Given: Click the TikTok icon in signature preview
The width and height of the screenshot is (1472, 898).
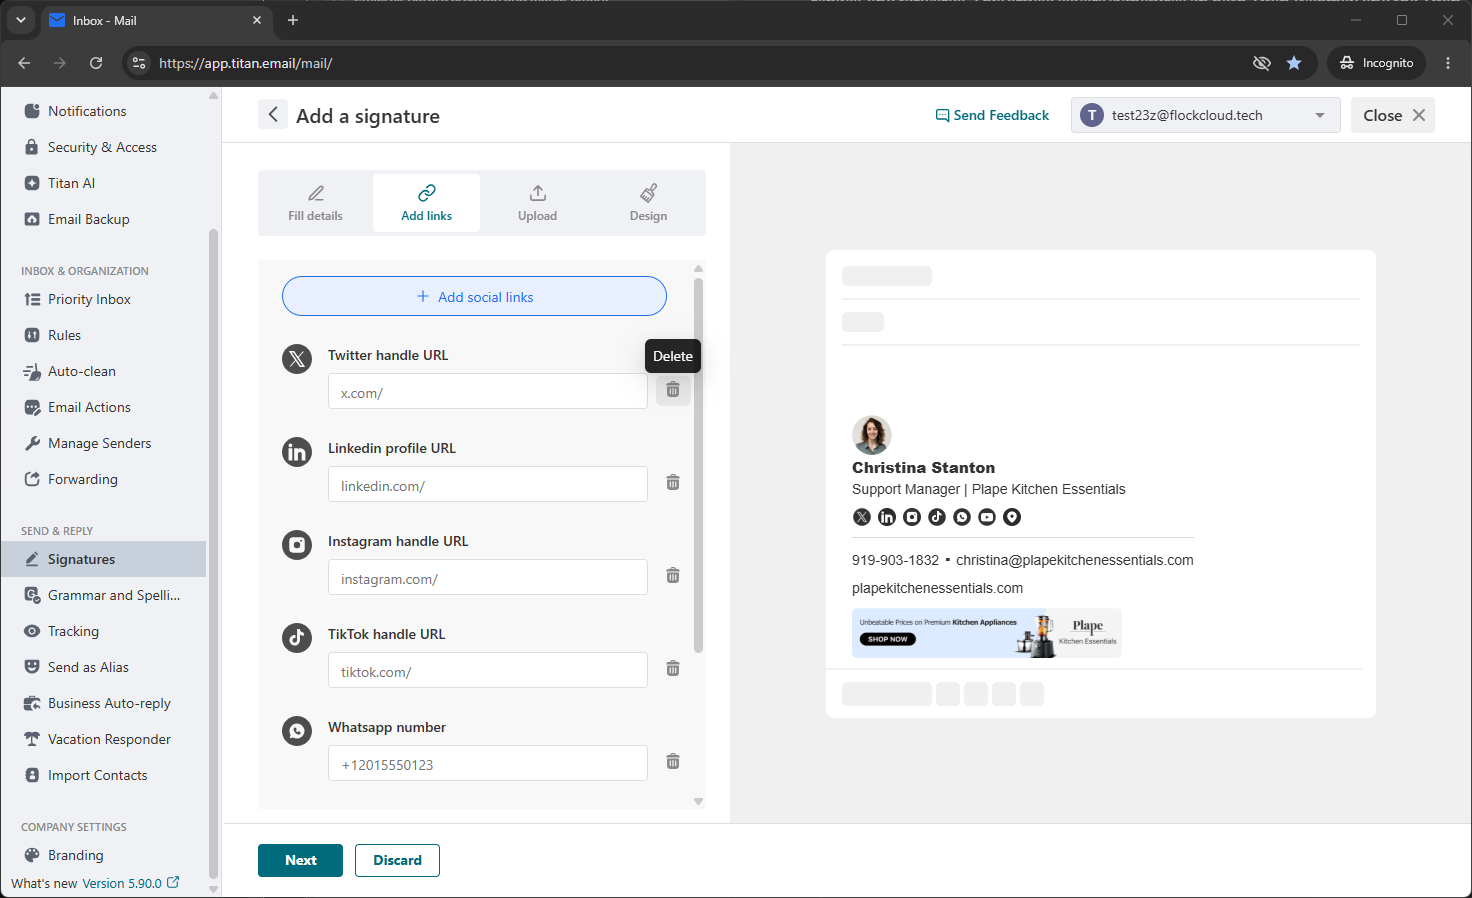Looking at the screenshot, I should [x=937, y=517].
